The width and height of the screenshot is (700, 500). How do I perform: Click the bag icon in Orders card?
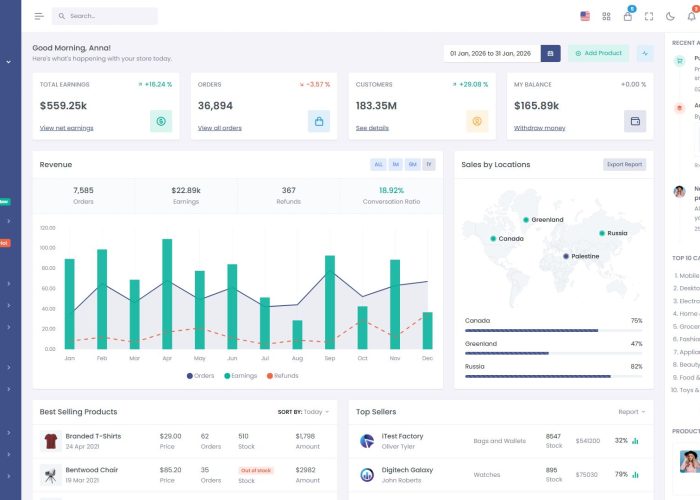pyautogui.click(x=319, y=121)
